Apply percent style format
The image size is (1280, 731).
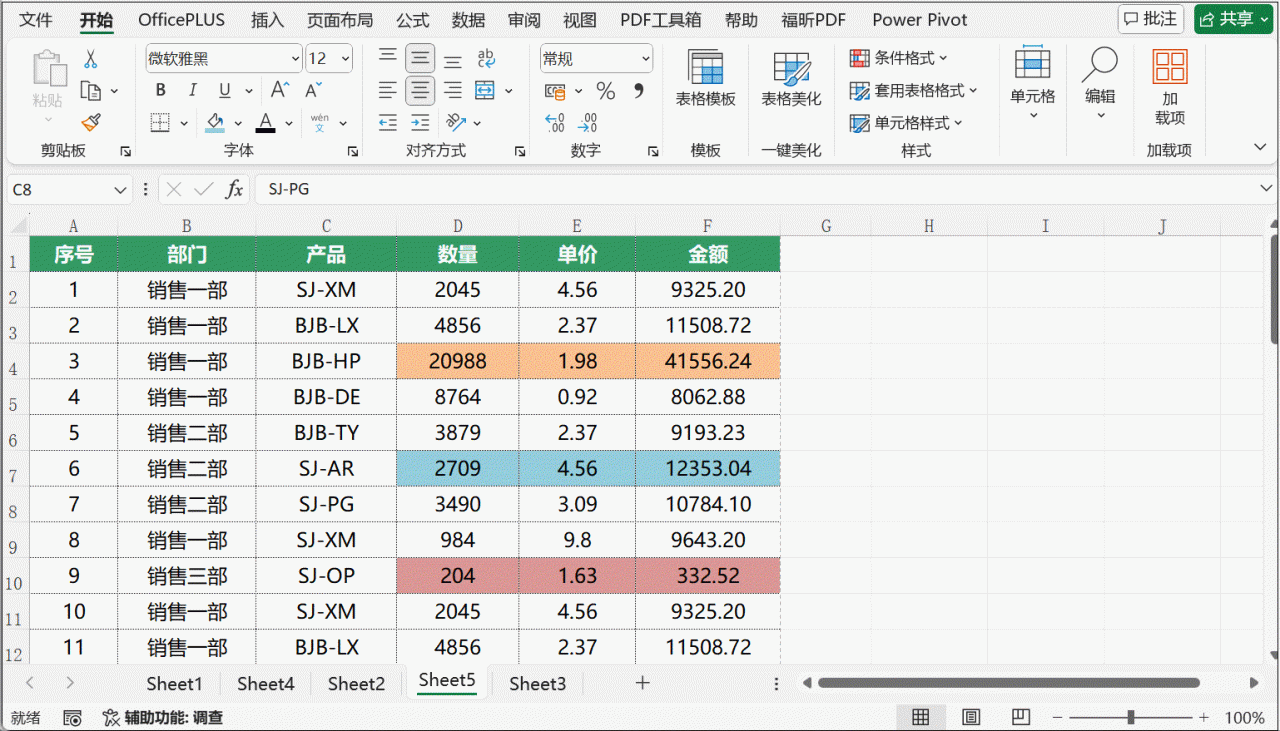tap(606, 91)
